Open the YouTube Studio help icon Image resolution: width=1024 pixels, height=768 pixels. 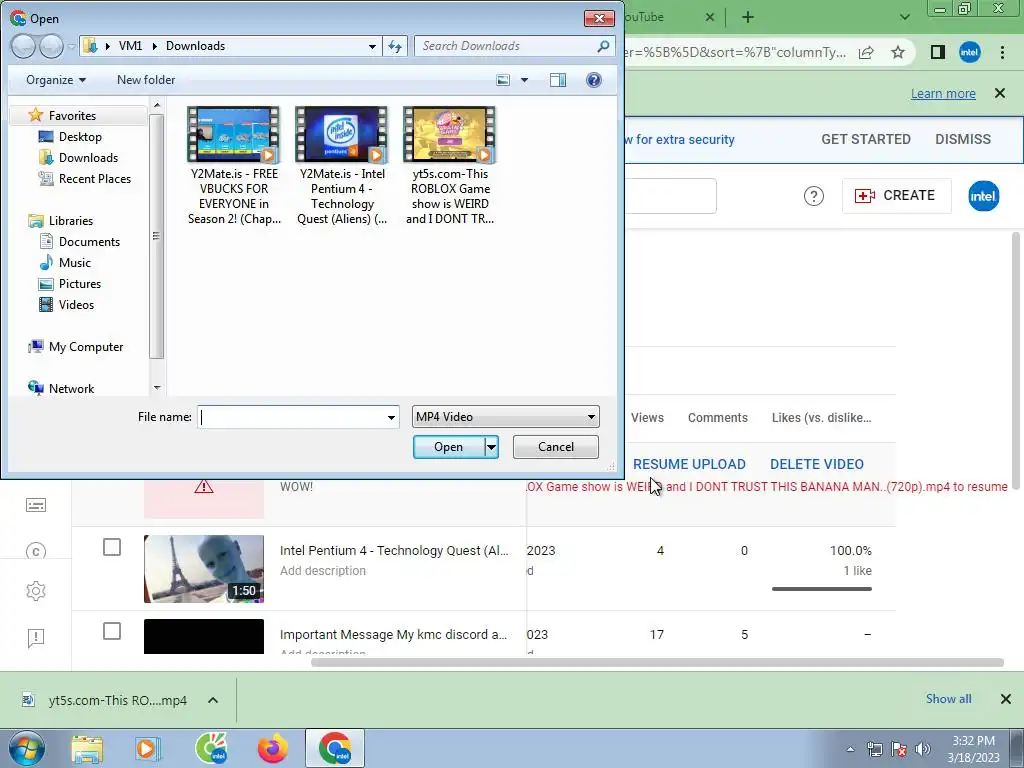point(814,196)
